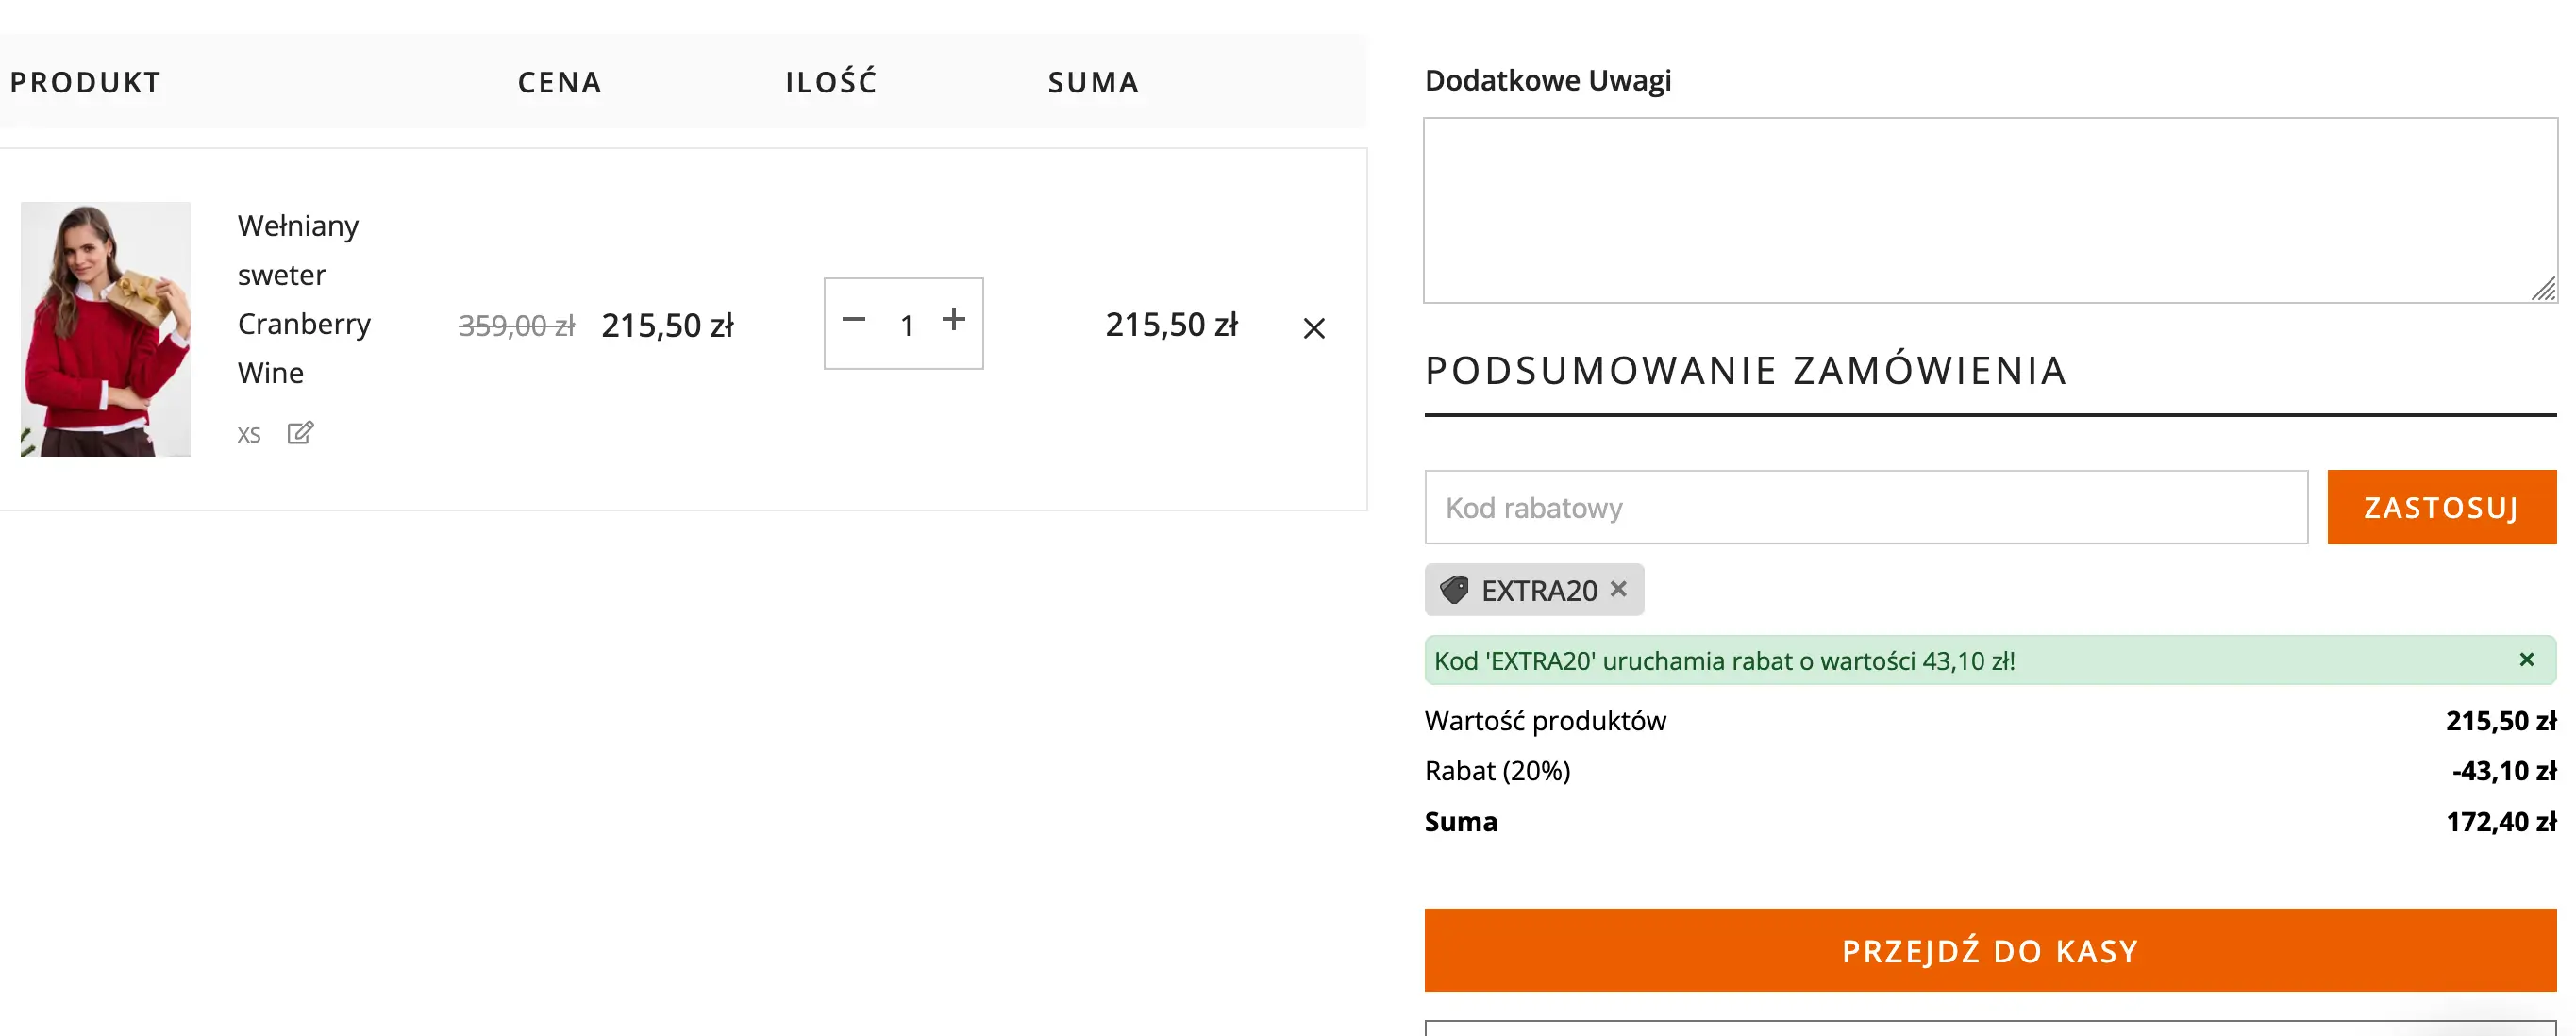
Task: Remove sweater from cart with X icon
Action: pyautogui.click(x=1313, y=328)
